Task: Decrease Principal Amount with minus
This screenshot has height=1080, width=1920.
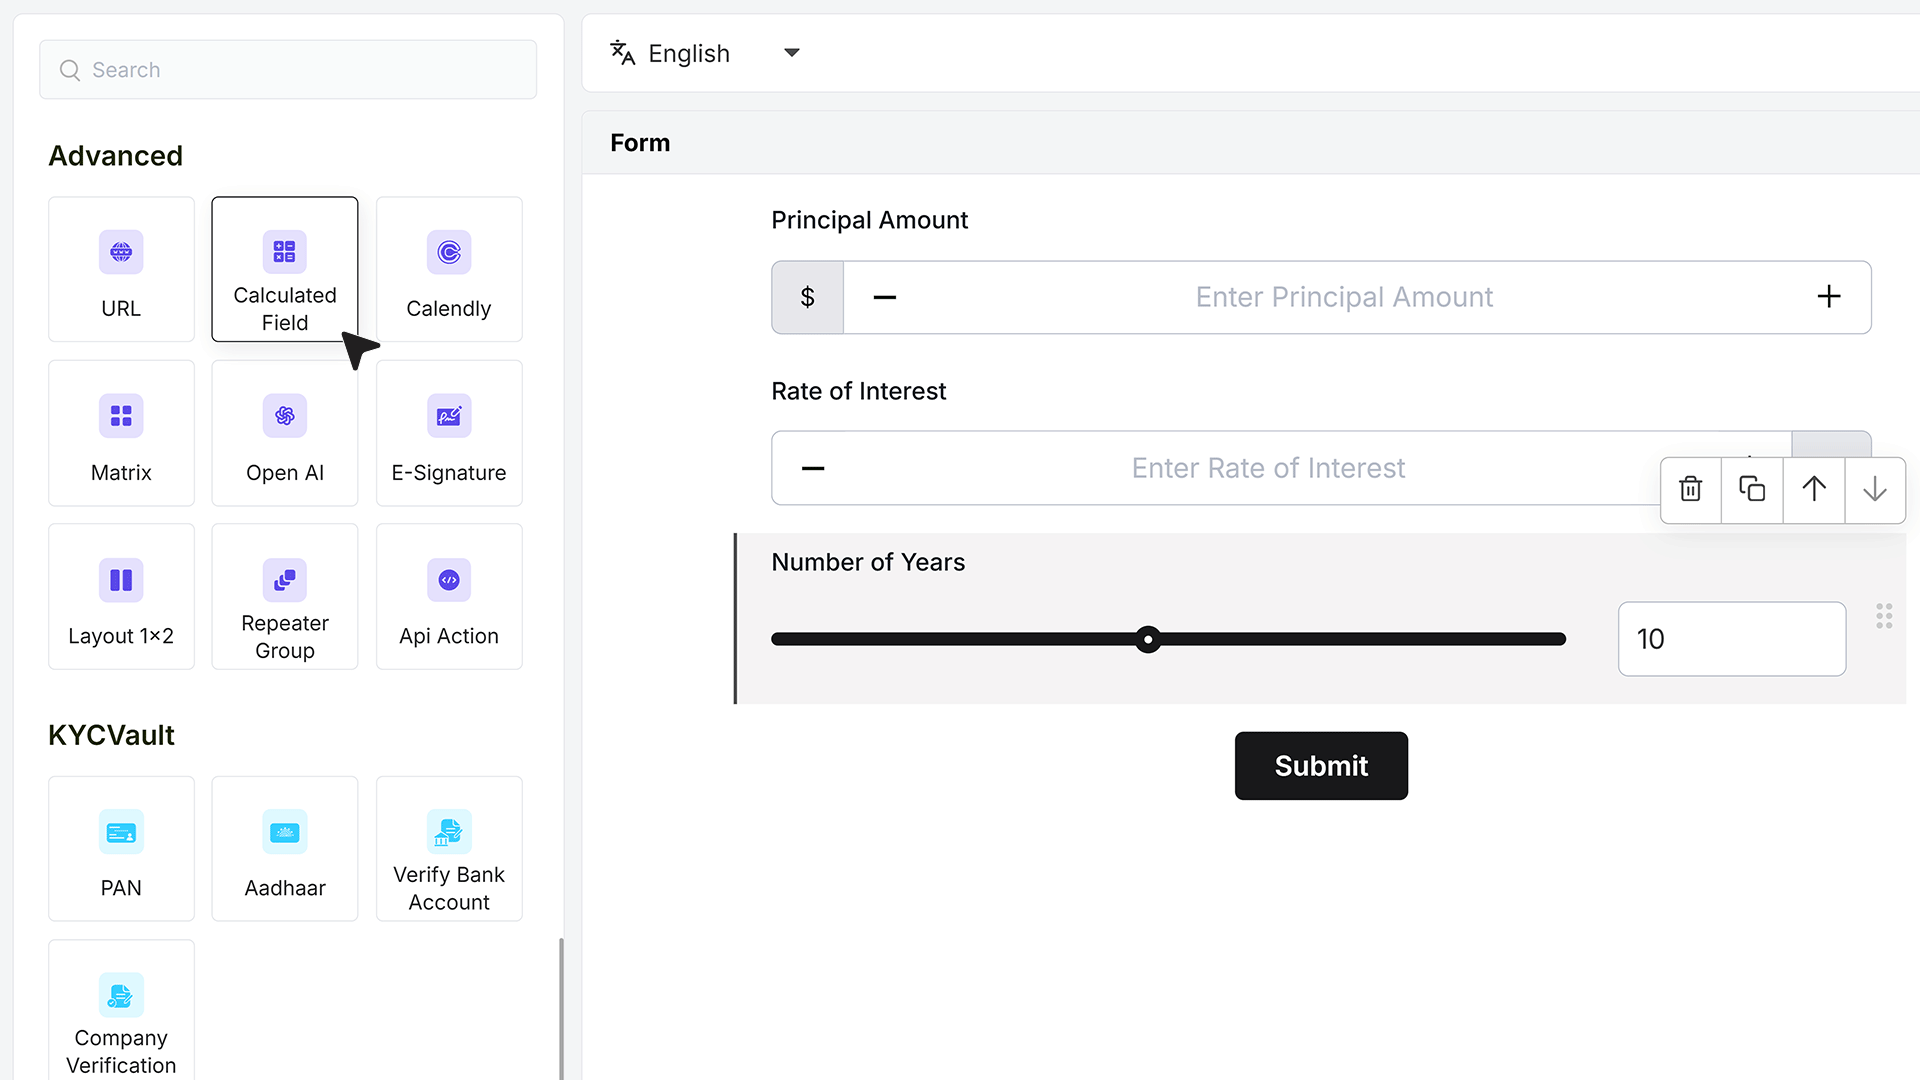Action: [885, 297]
